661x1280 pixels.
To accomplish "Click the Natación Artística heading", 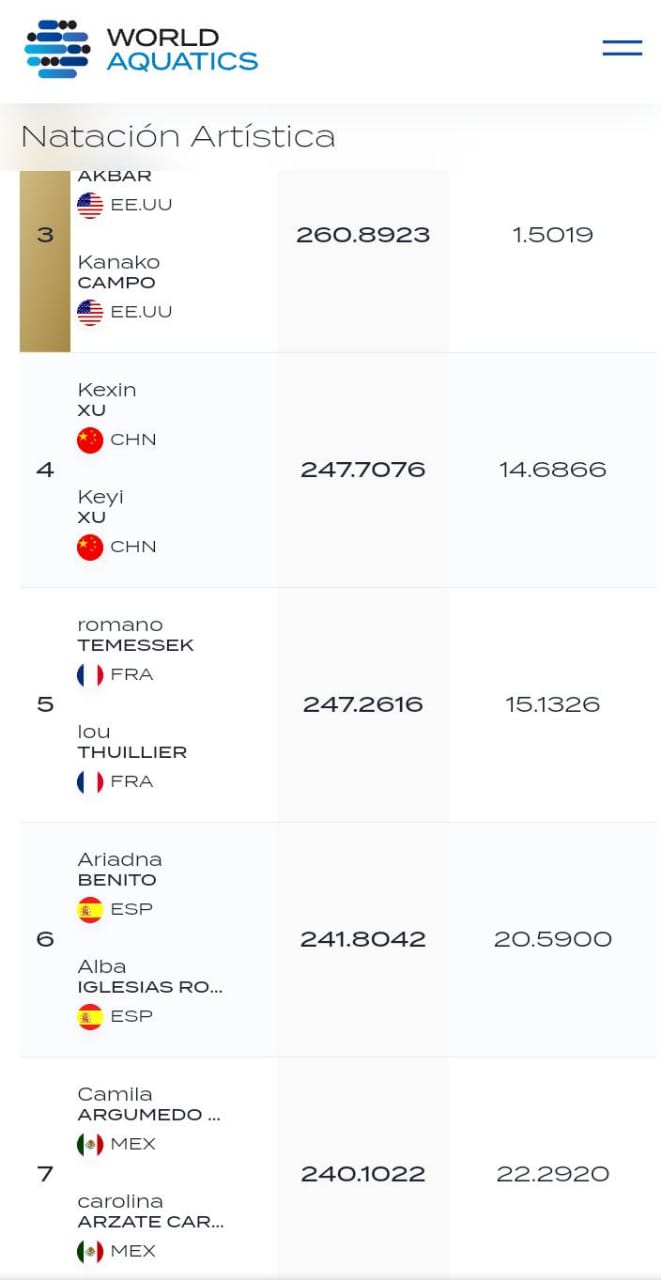I will coord(178,137).
